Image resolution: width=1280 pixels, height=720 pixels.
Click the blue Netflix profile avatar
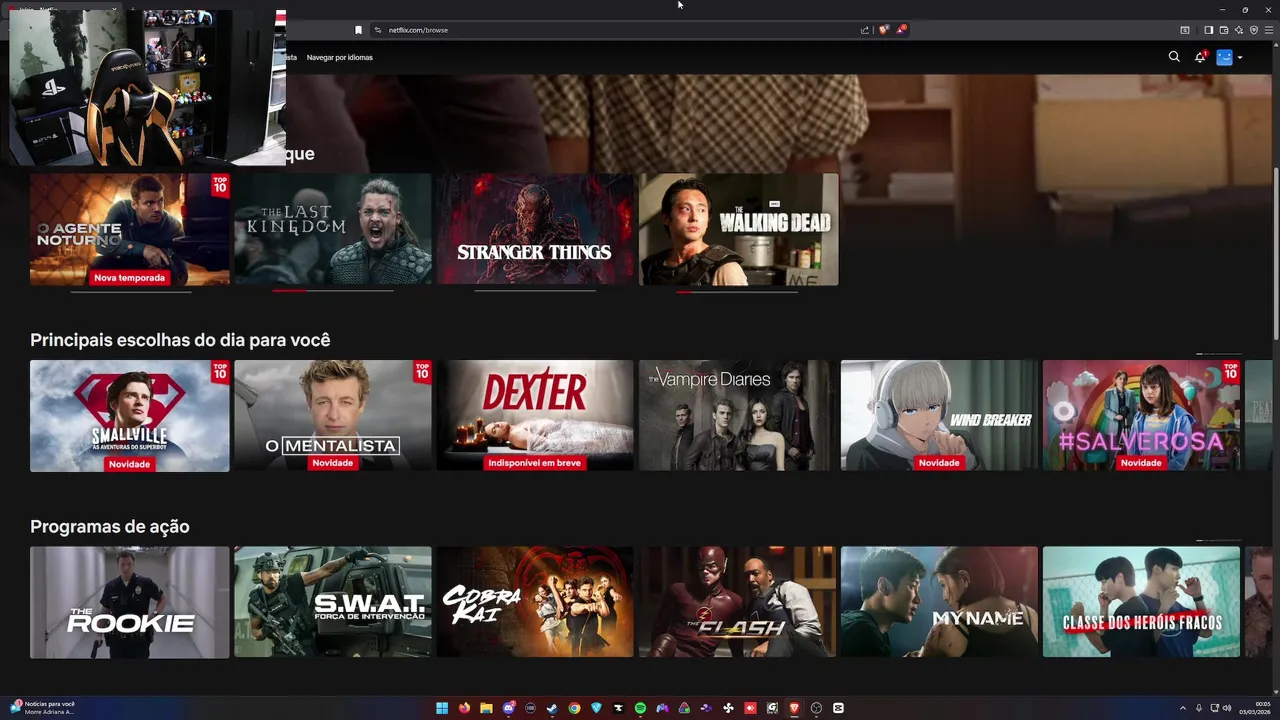pos(1224,57)
